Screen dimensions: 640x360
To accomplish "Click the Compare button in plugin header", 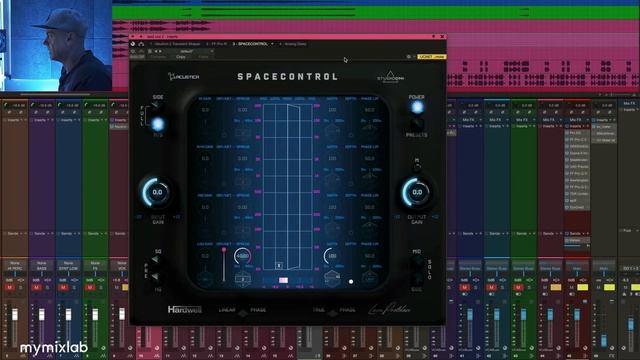I will coord(158,57).
